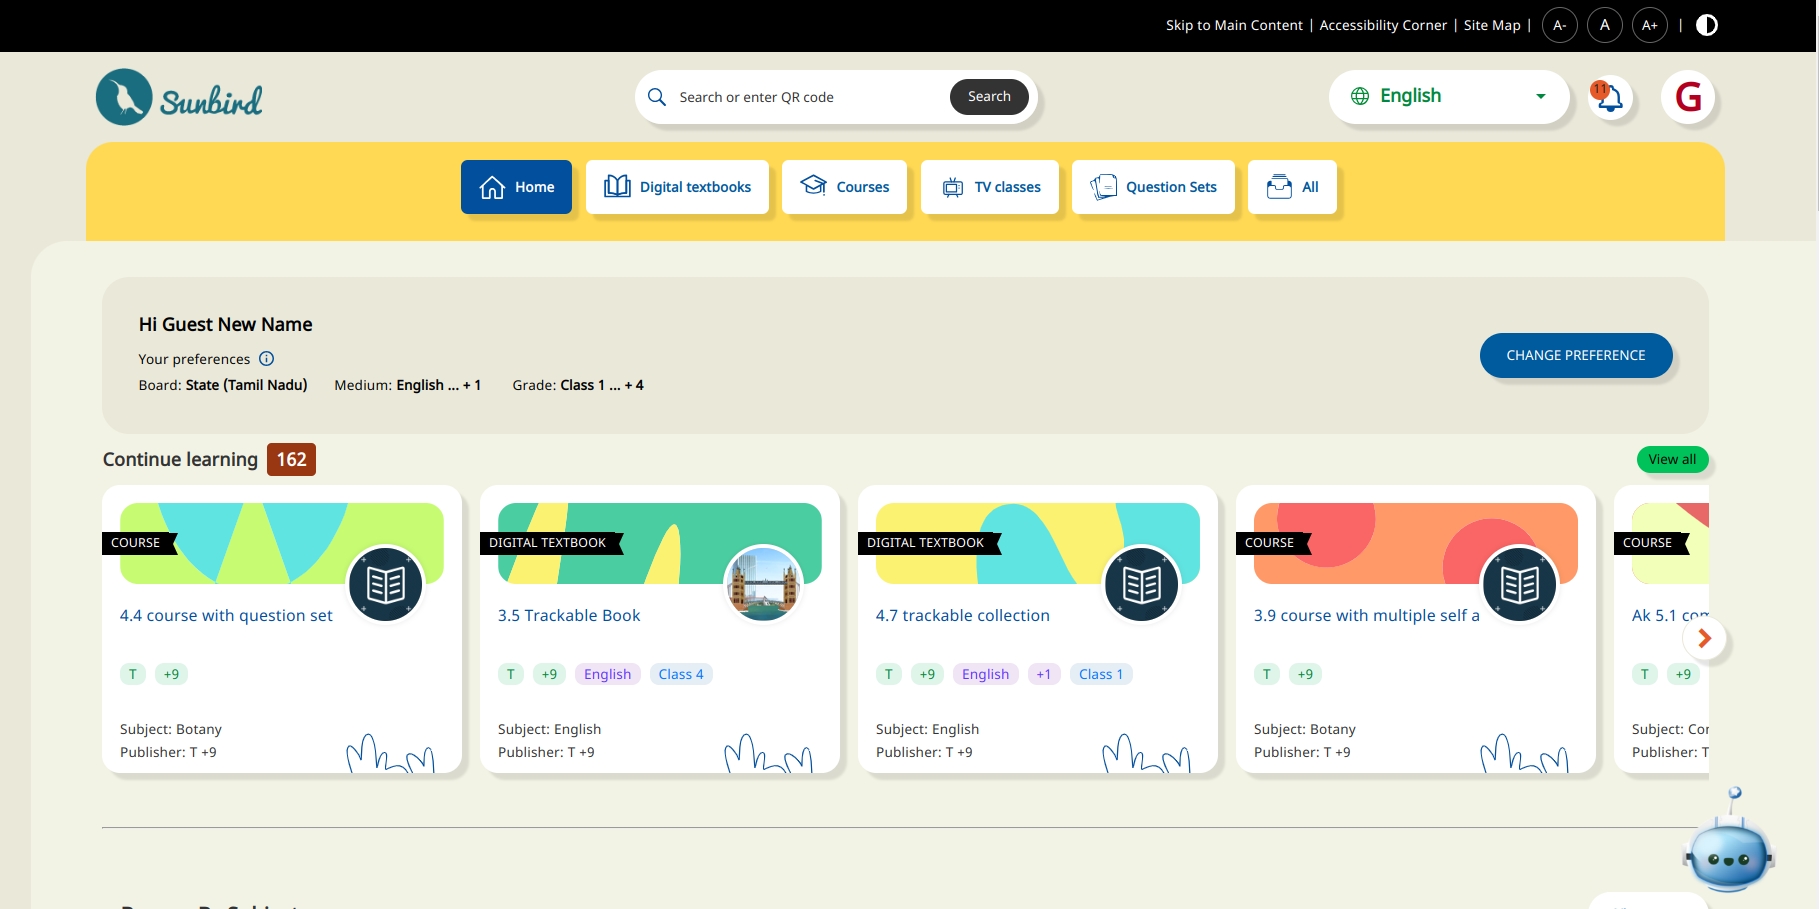This screenshot has height=909, width=1819.
Task: Decrease font size with A-
Action: [x=1559, y=25]
